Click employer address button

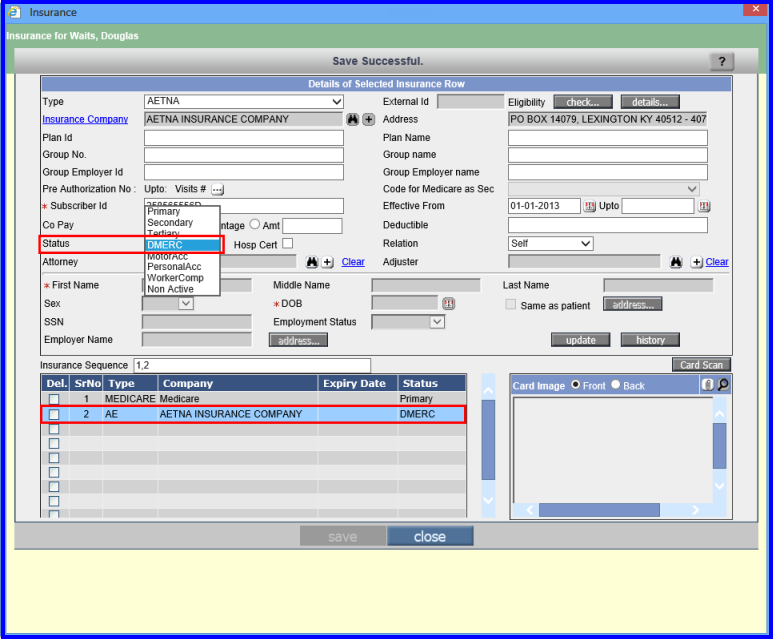pos(298,341)
